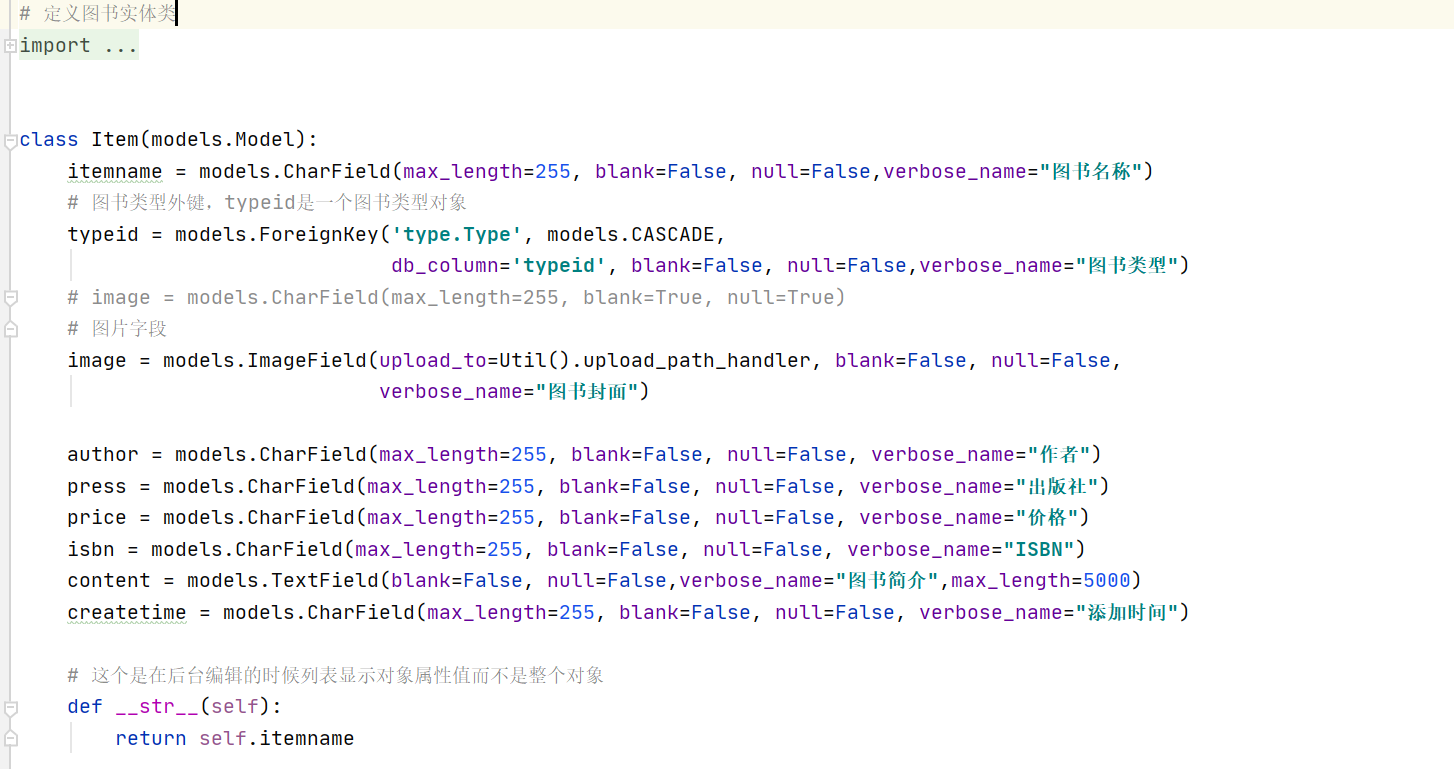Viewport: 1454px width, 769px height.
Task: Click the 'createtime' variable
Action: tap(127, 613)
